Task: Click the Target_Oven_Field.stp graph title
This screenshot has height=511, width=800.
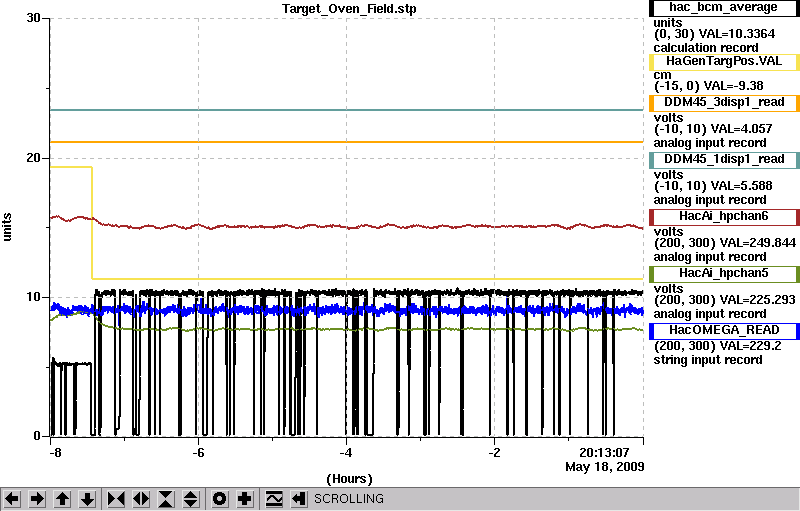Action: coord(349,9)
